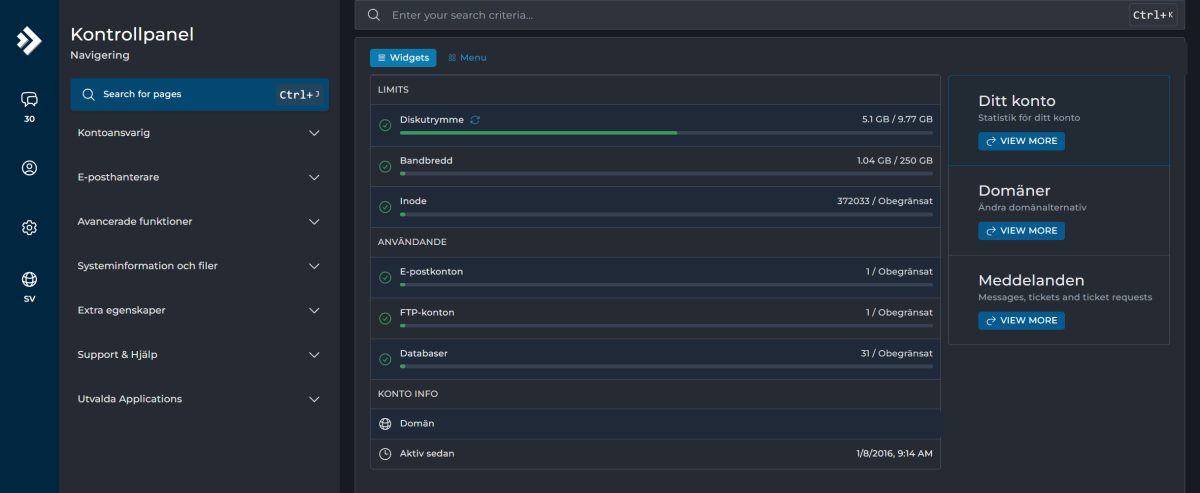Screen dimensions: 1200x493
Task: Click the ANVÄNDANDE section header
Action: (412, 242)
